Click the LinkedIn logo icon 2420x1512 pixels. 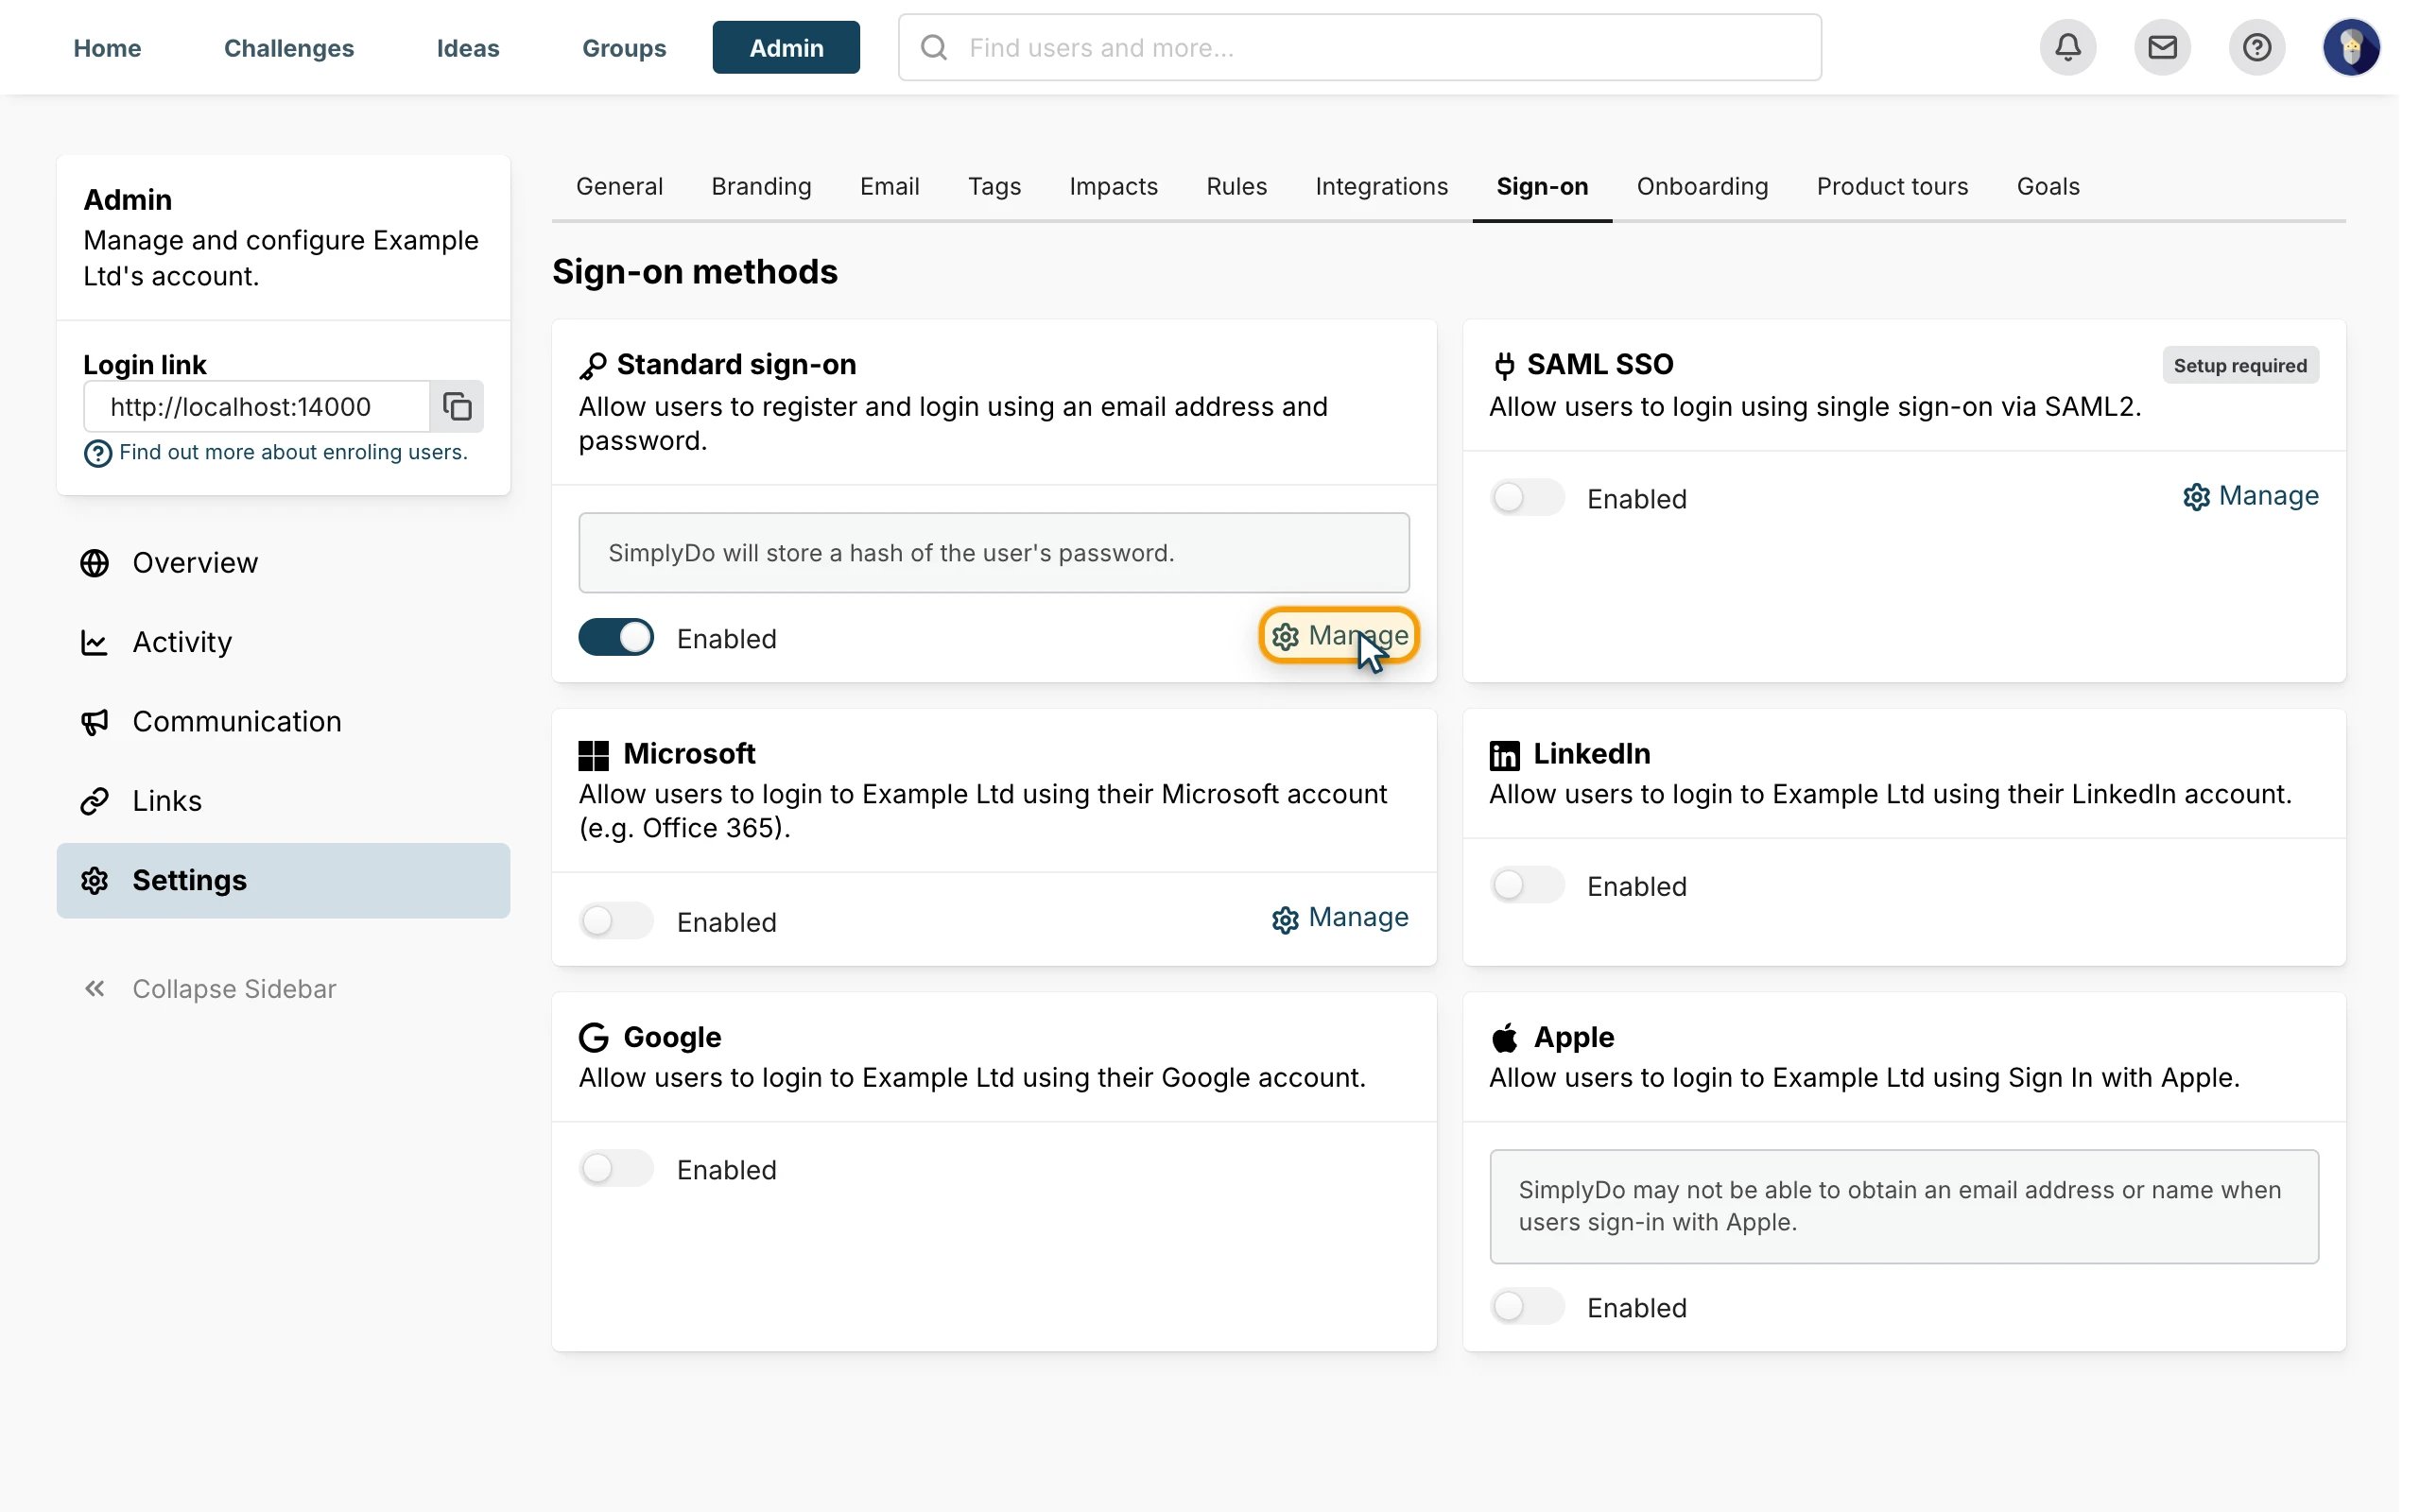pos(1504,755)
